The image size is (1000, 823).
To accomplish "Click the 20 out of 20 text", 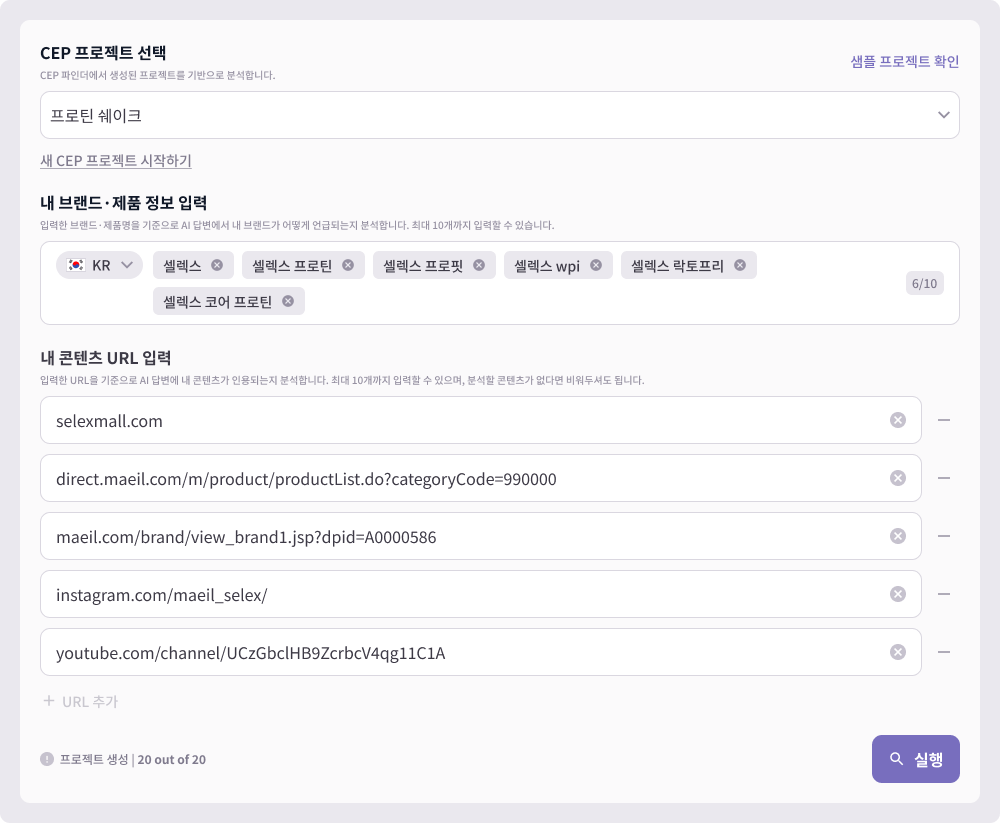I will tap(172, 759).
